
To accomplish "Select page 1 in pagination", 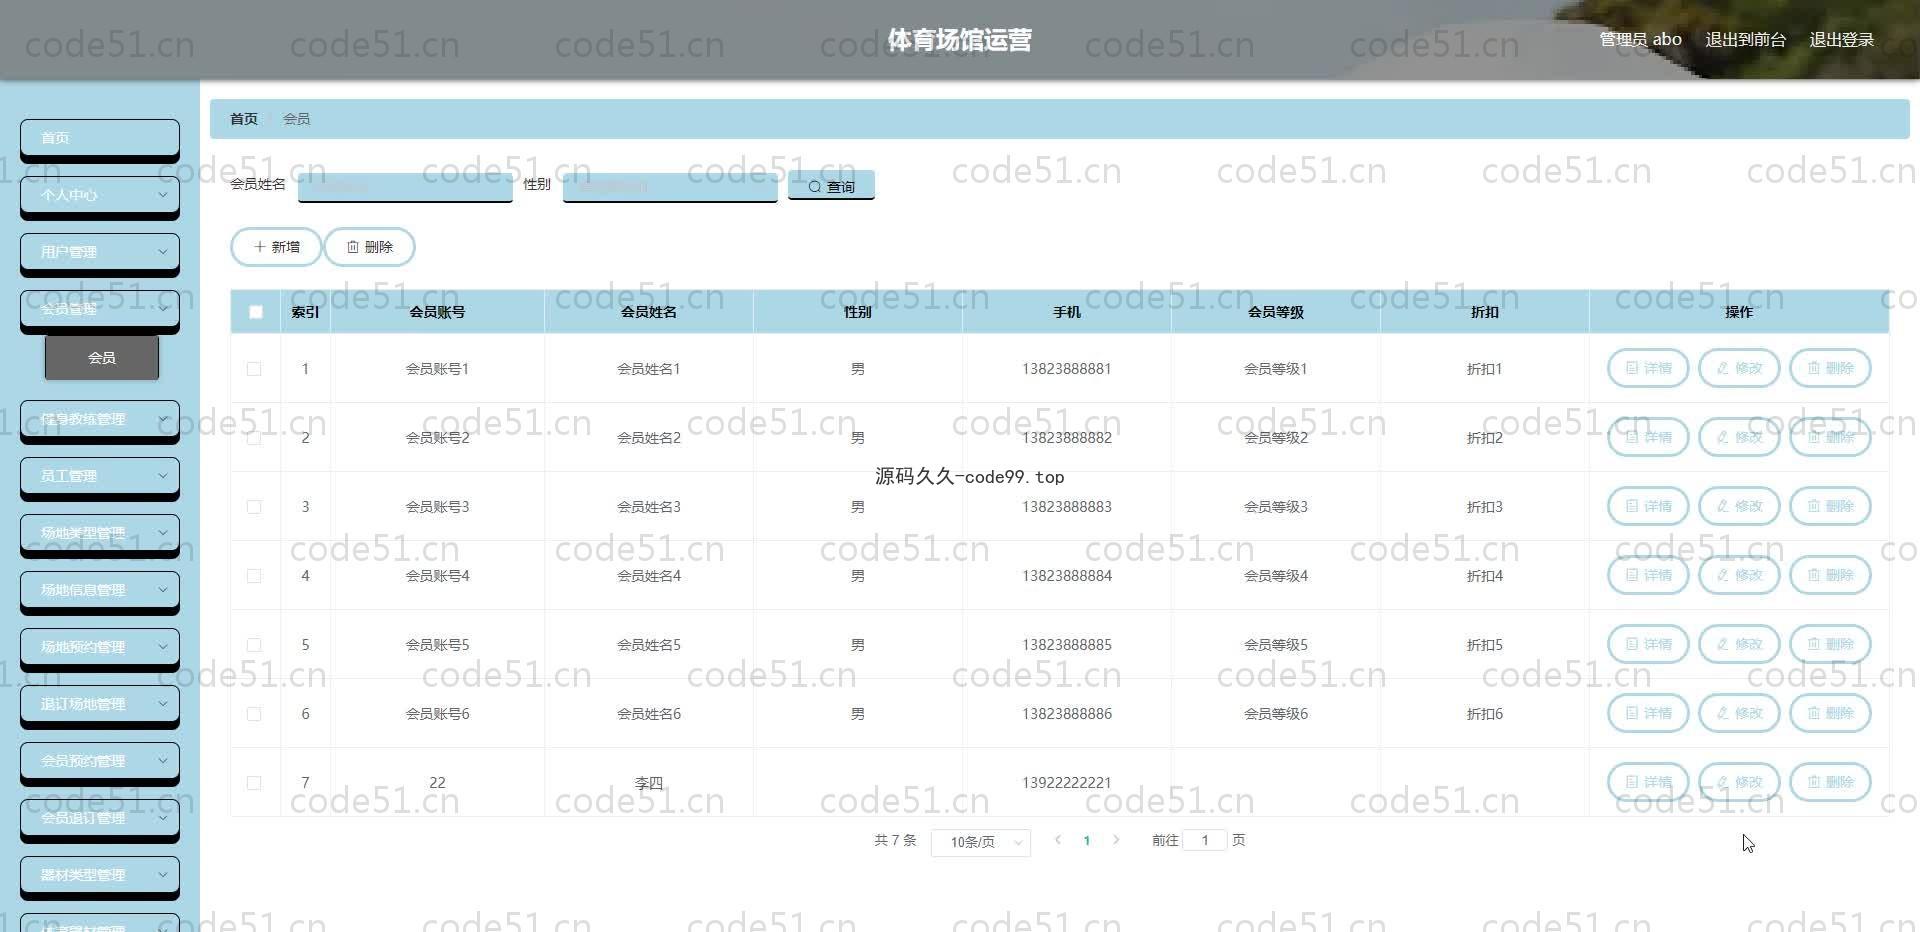I will (1087, 841).
